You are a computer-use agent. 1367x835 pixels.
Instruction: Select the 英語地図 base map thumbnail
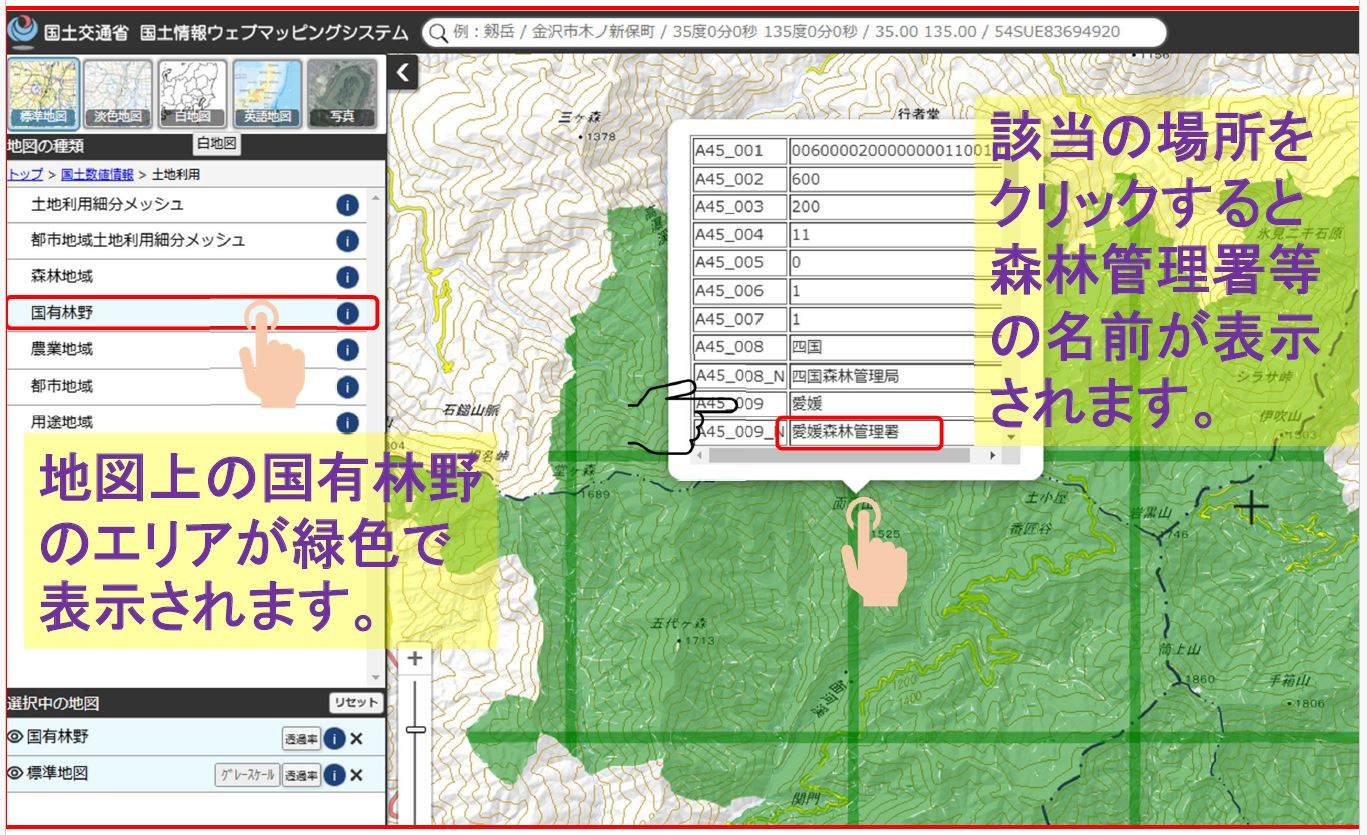click(267, 93)
